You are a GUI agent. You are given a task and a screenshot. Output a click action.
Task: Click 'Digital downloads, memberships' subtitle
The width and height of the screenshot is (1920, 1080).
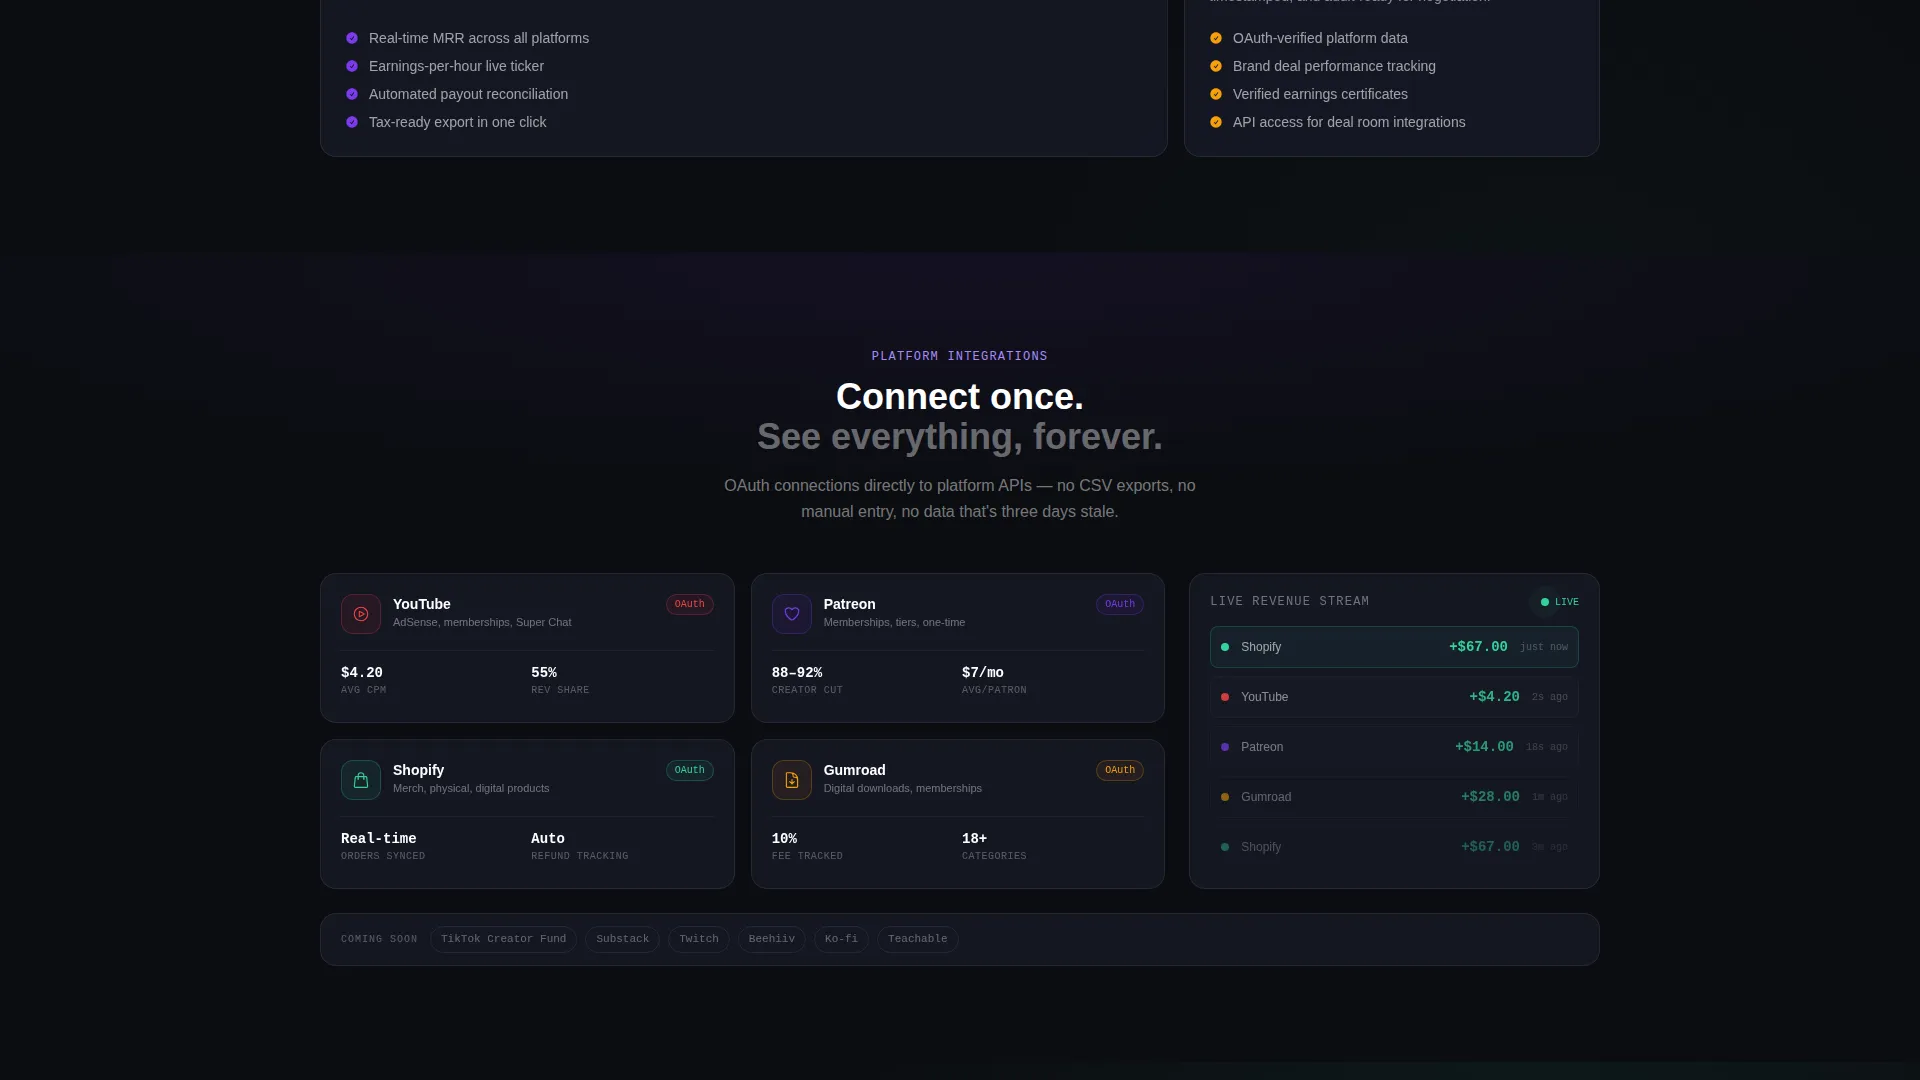point(902,788)
